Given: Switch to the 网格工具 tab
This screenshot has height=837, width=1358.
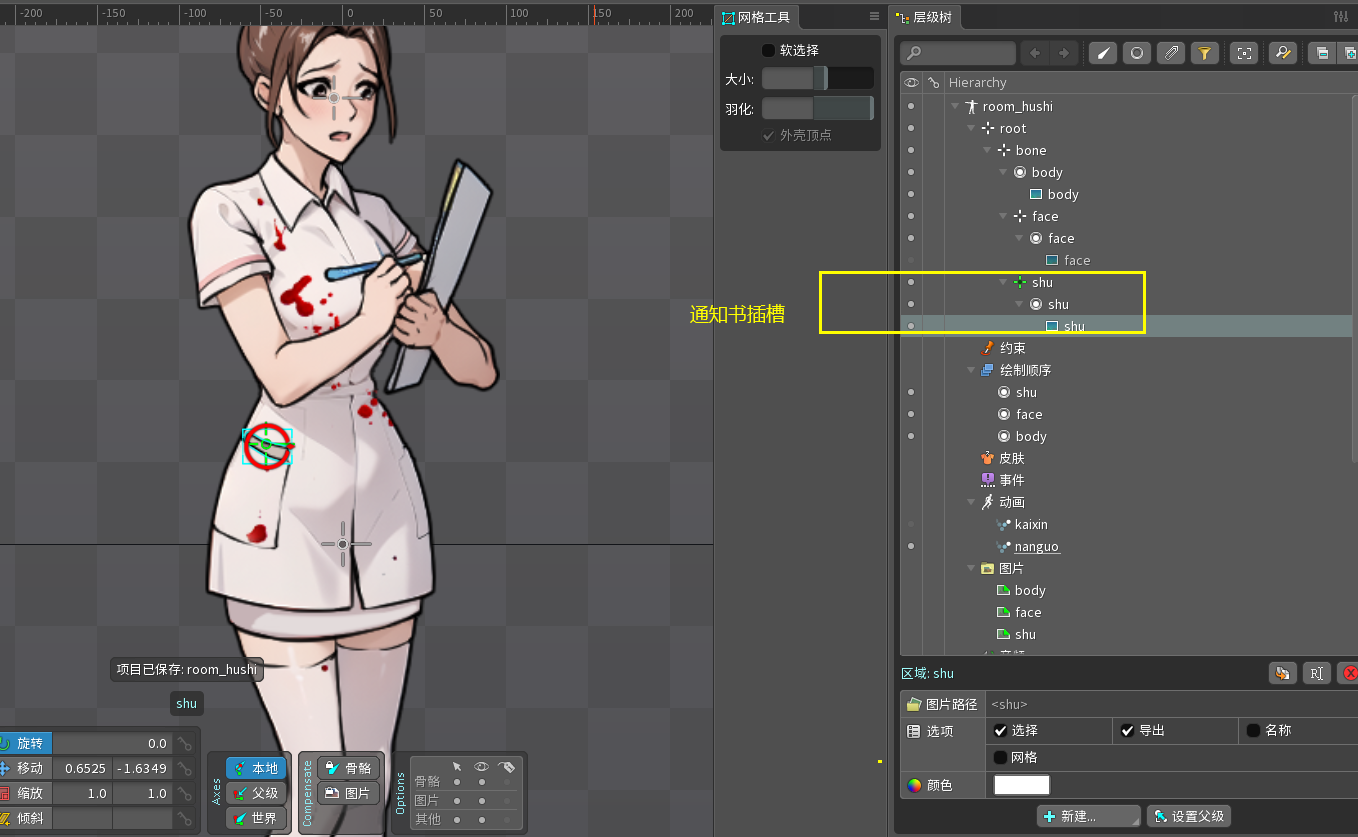Looking at the screenshot, I should [756, 17].
